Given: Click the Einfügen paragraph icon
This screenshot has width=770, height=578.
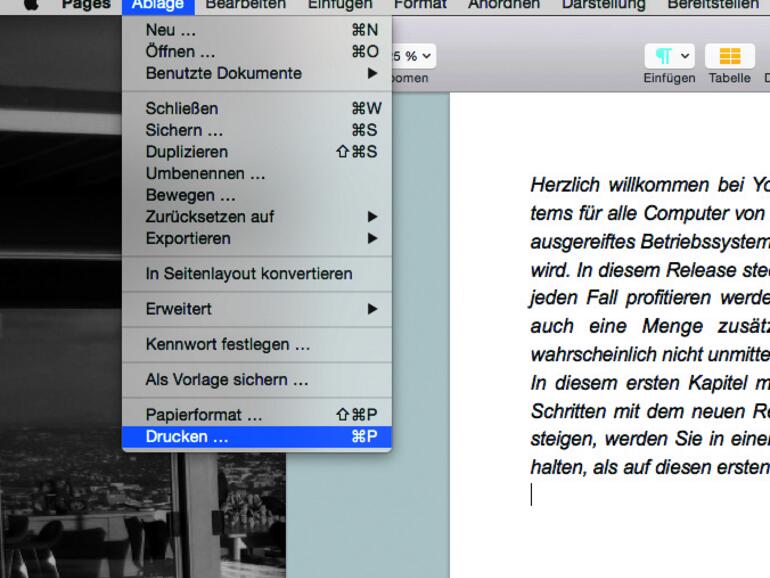Looking at the screenshot, I should pyautogui.click(x=663, y=56).
